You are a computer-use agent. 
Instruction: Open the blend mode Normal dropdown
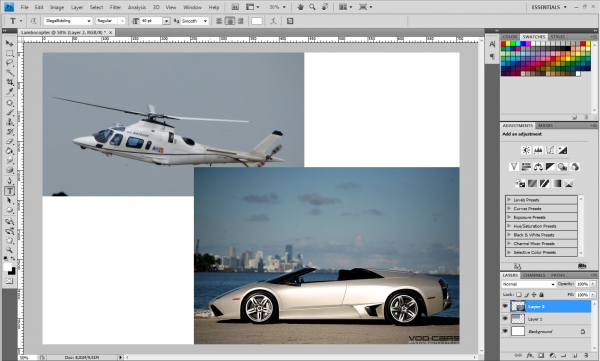tap(528, 284)
